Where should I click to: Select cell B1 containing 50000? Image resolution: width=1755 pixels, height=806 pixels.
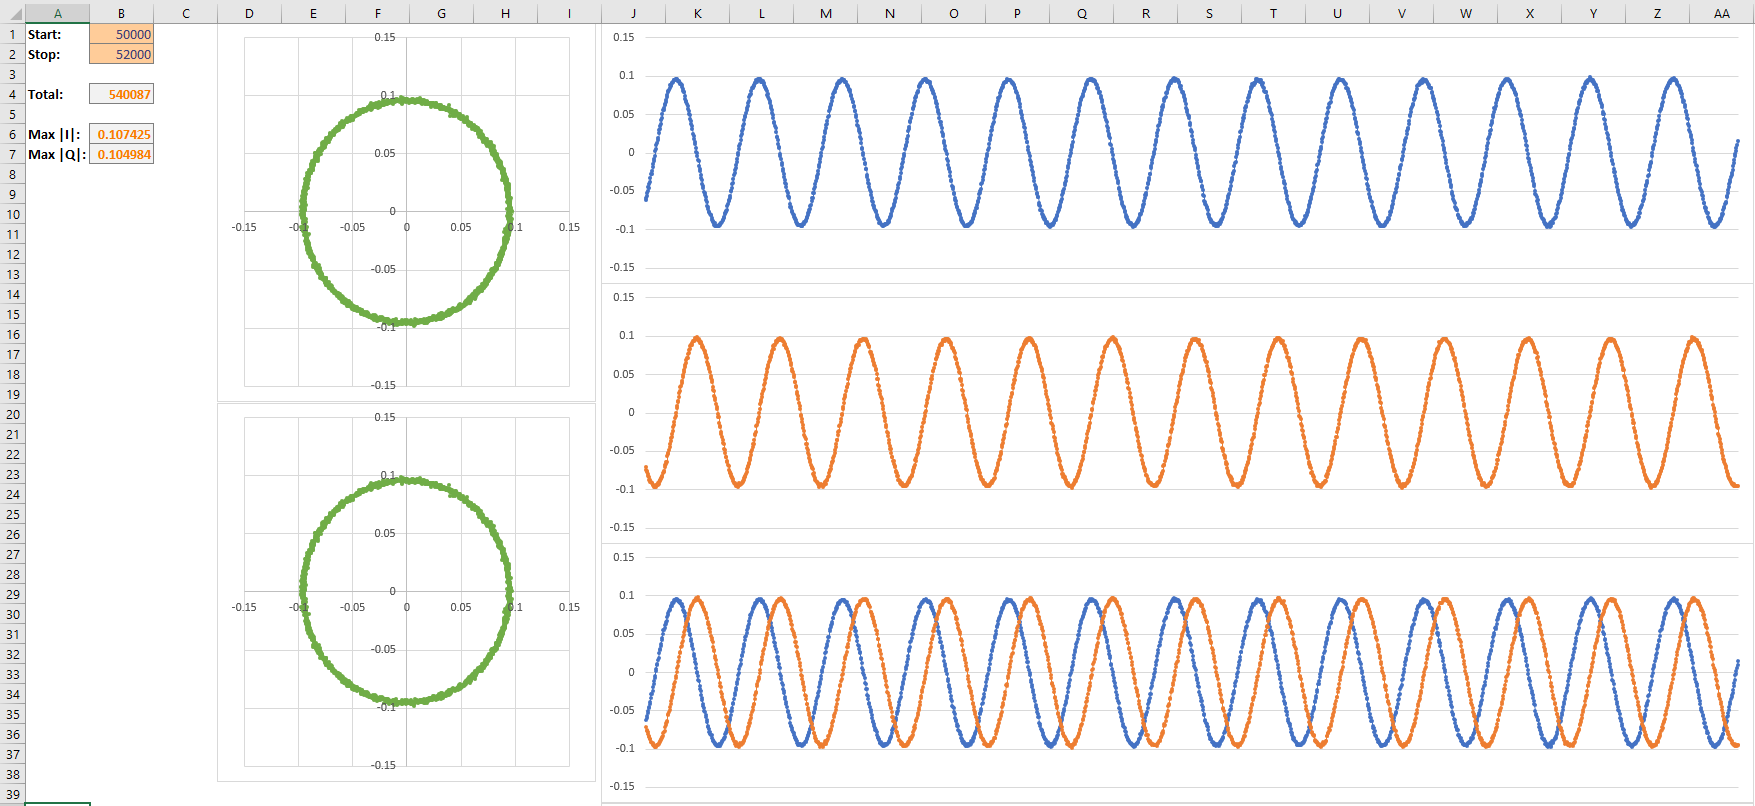point(121,34)
